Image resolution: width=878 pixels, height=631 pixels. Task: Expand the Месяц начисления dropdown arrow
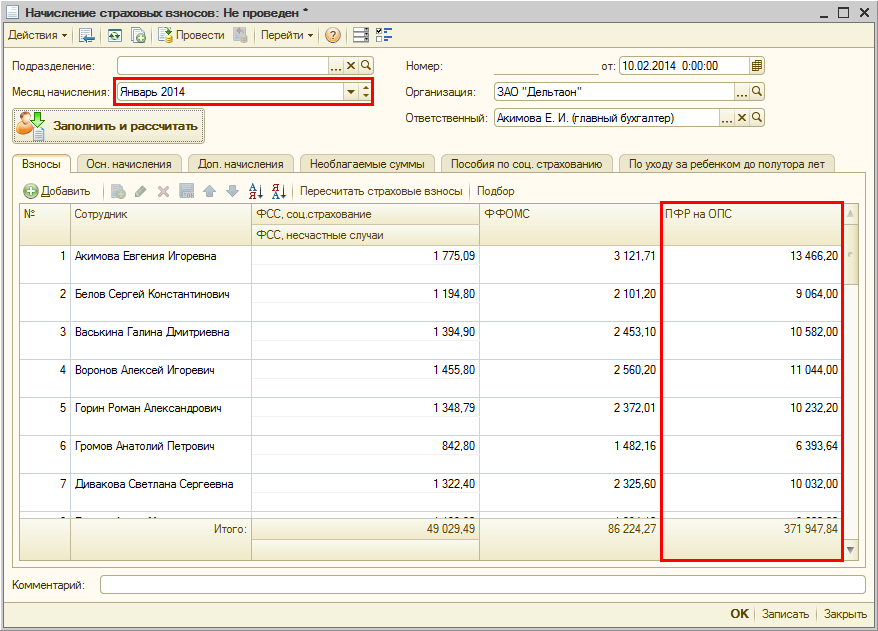pos(351,92)
